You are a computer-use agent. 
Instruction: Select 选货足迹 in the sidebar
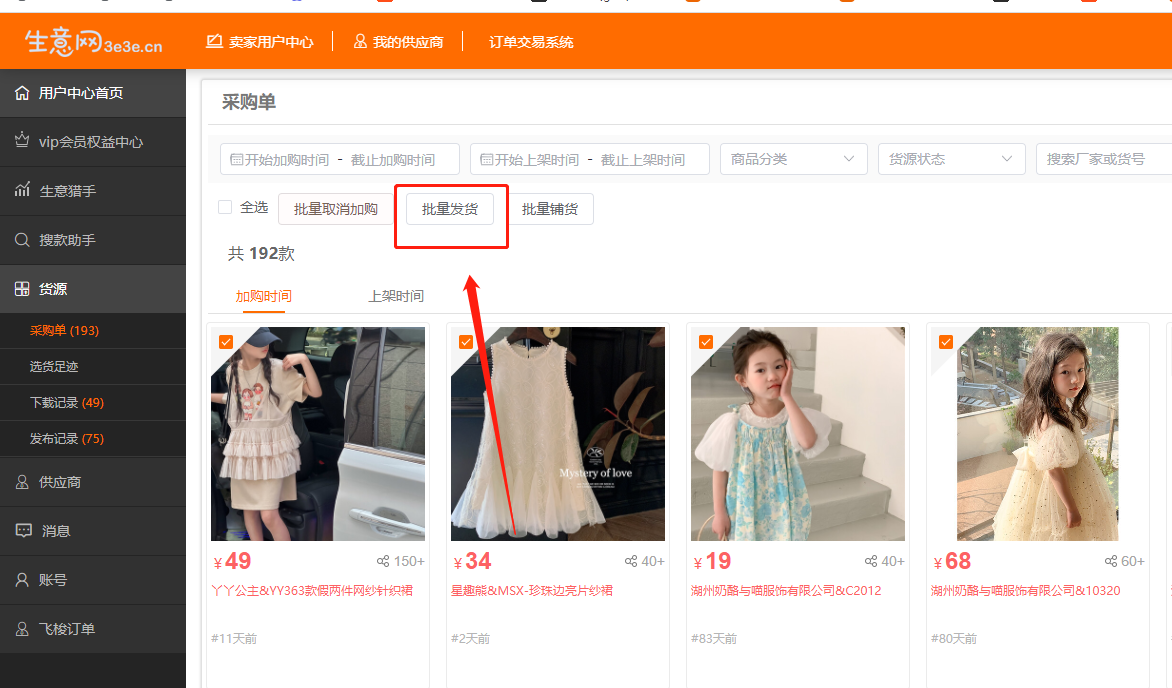point(93,366)
